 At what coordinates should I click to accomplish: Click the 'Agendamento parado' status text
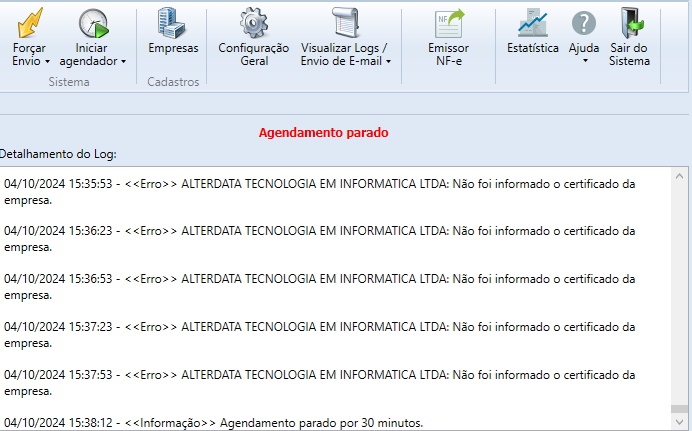[x=323, y=132]
